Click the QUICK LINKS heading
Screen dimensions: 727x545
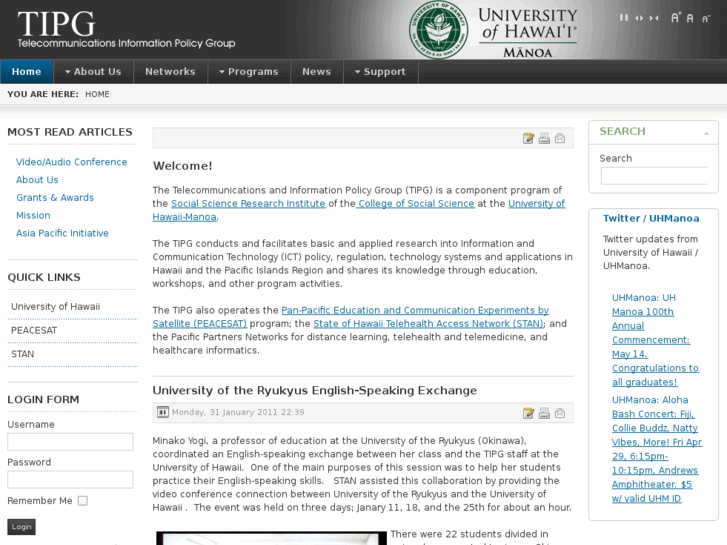[44, 277]
